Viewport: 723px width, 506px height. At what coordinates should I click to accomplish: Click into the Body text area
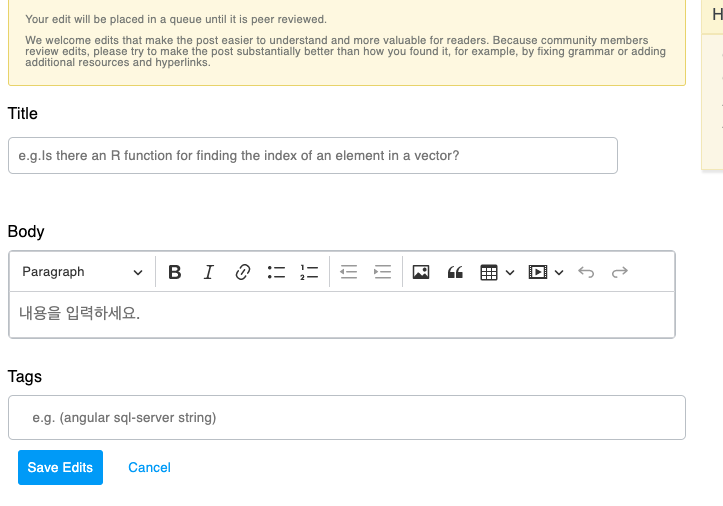(342, 315)
